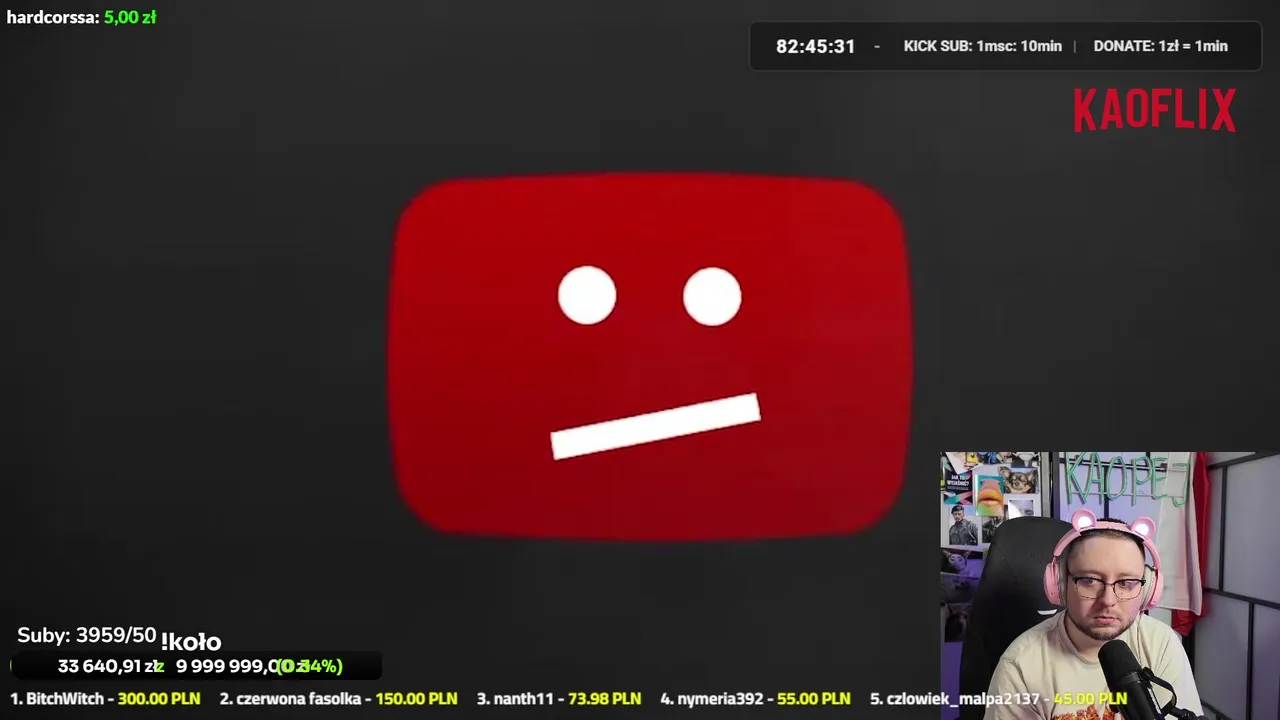Click the '3. nanth11 - 73.98 PLN' entry
Image resolution: width=1280 pixels, height=720 pixels.
pos(558,699)
